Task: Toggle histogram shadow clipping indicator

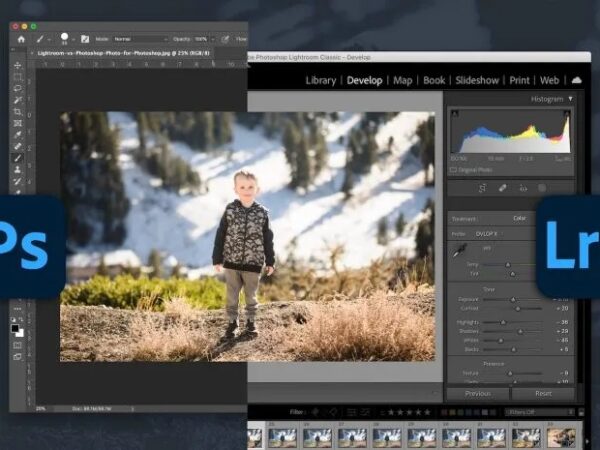Action: click(x=455, y=114)
